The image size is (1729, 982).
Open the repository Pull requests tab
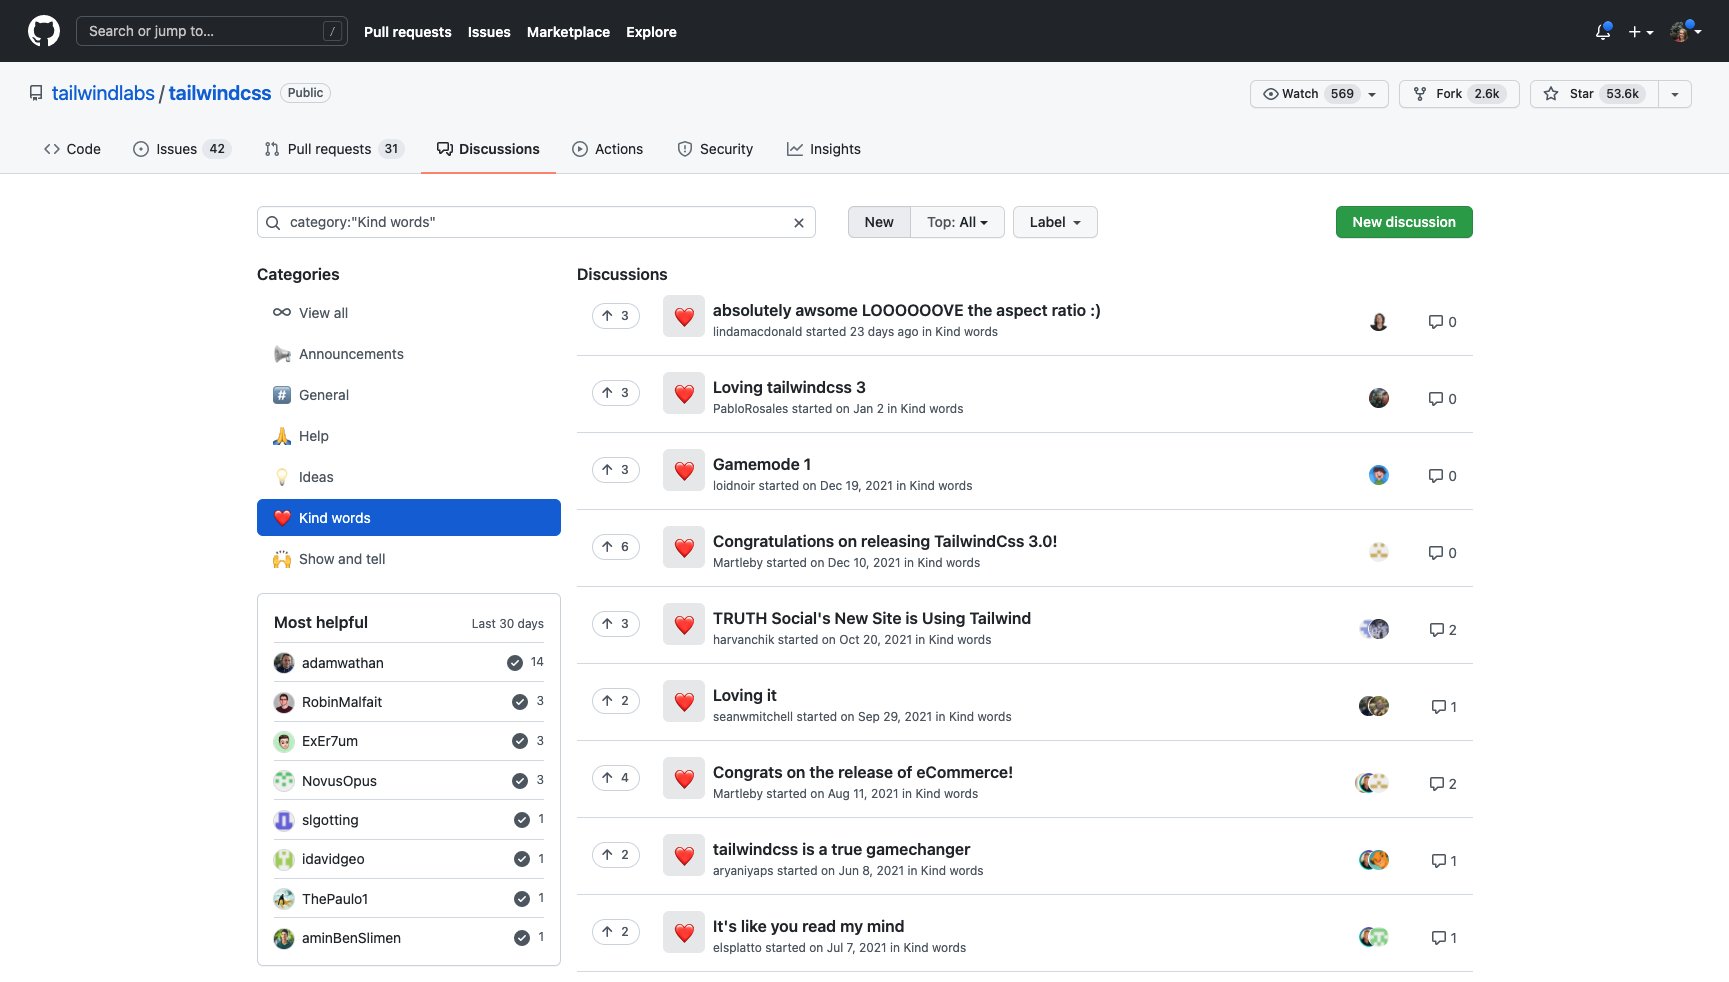(334, 149)
